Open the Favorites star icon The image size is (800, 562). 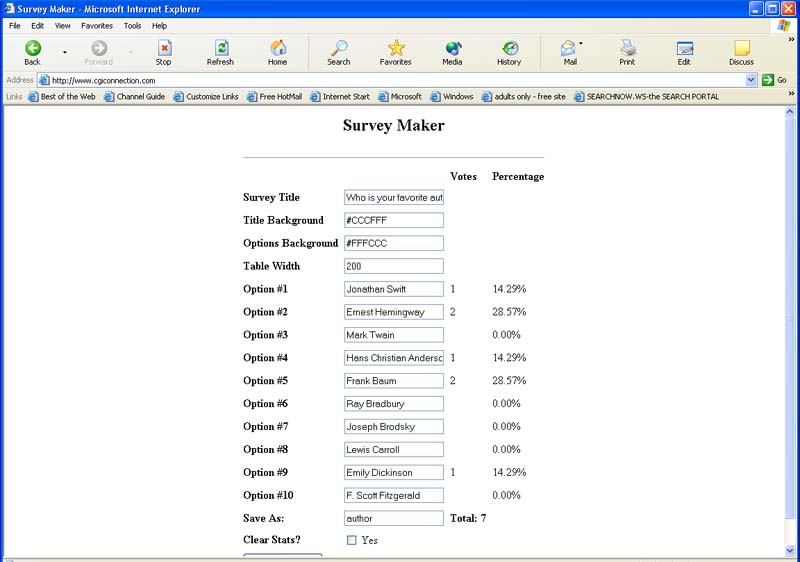point(396,48)
